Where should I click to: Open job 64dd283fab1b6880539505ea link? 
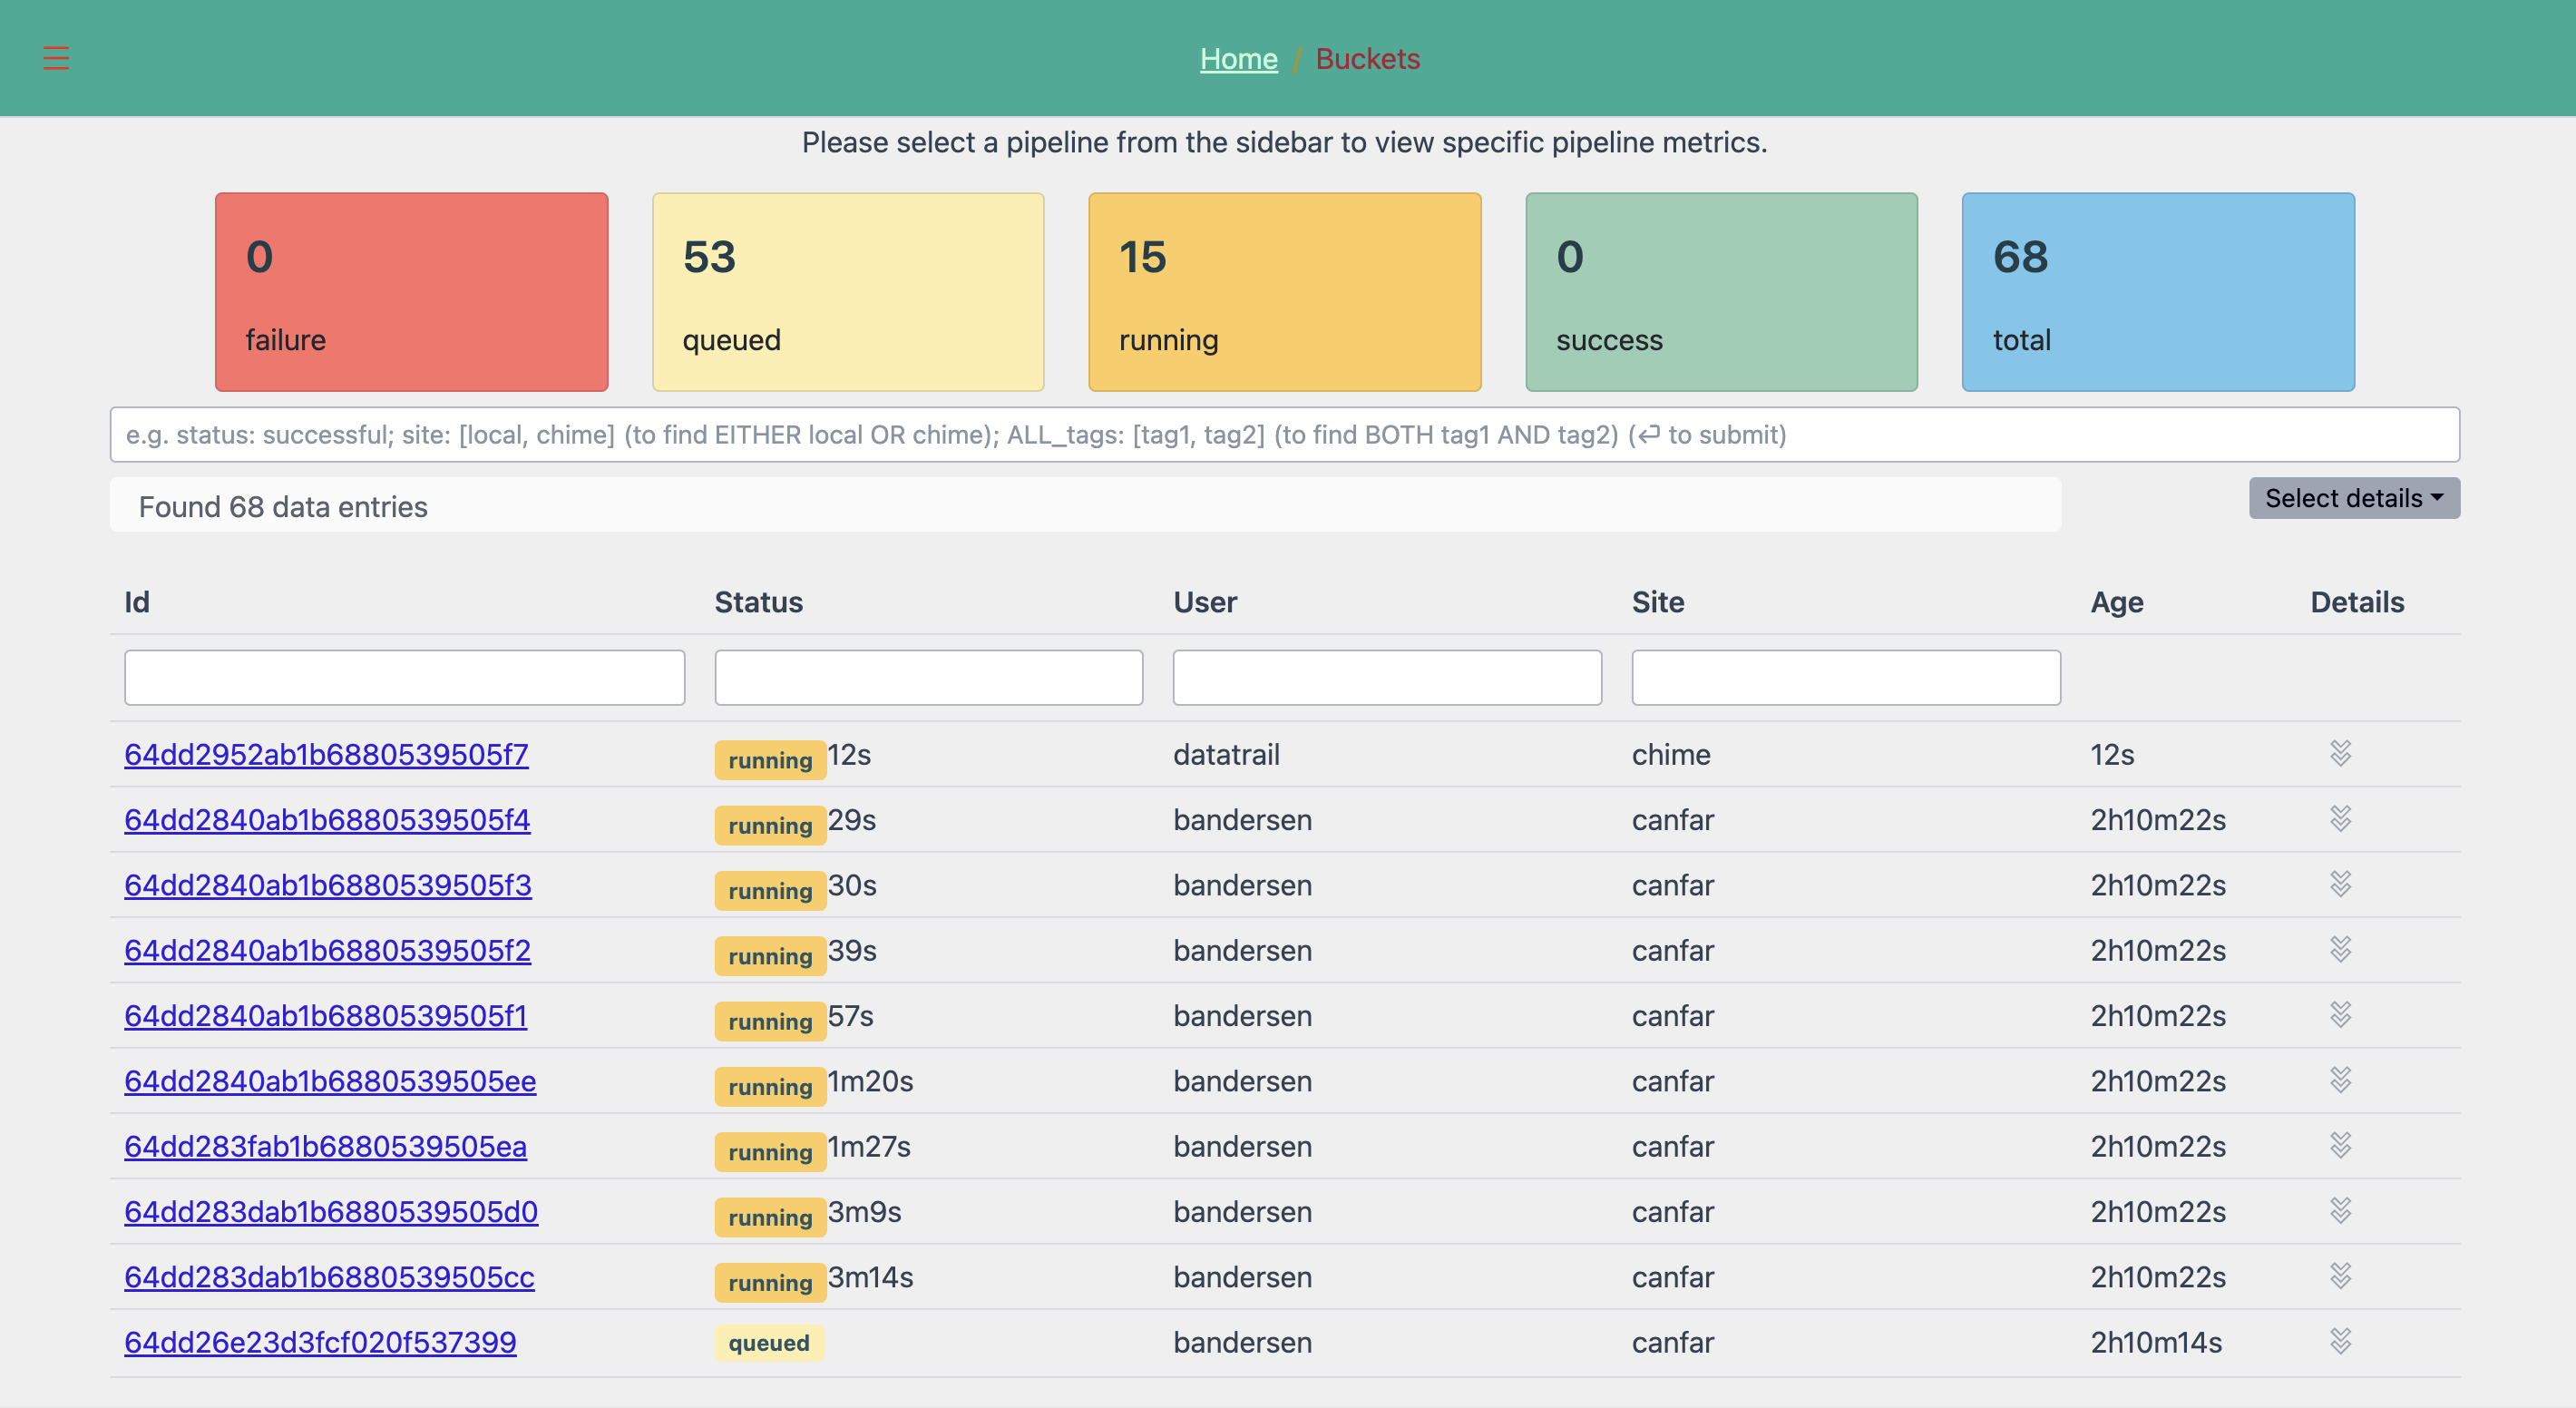click(325, 1147)
